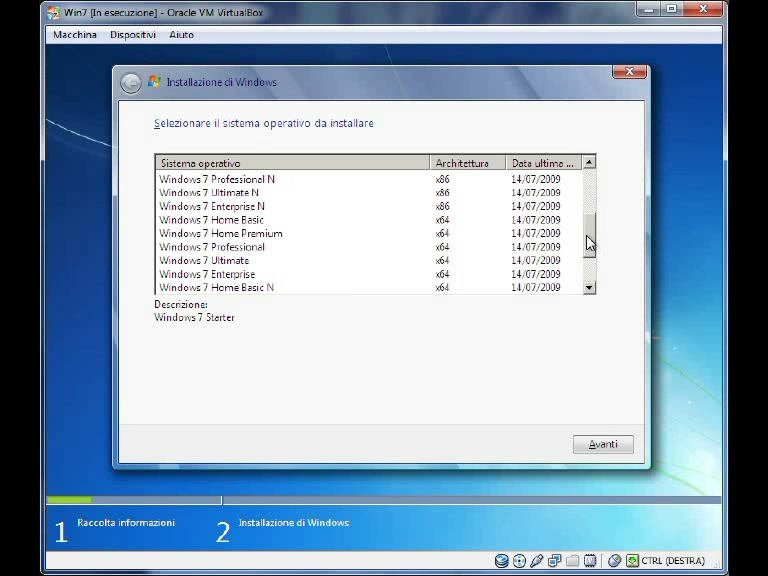Click the Windows 7 Starter description text
The width and height of the screenshot is (768, 576).
194,317
